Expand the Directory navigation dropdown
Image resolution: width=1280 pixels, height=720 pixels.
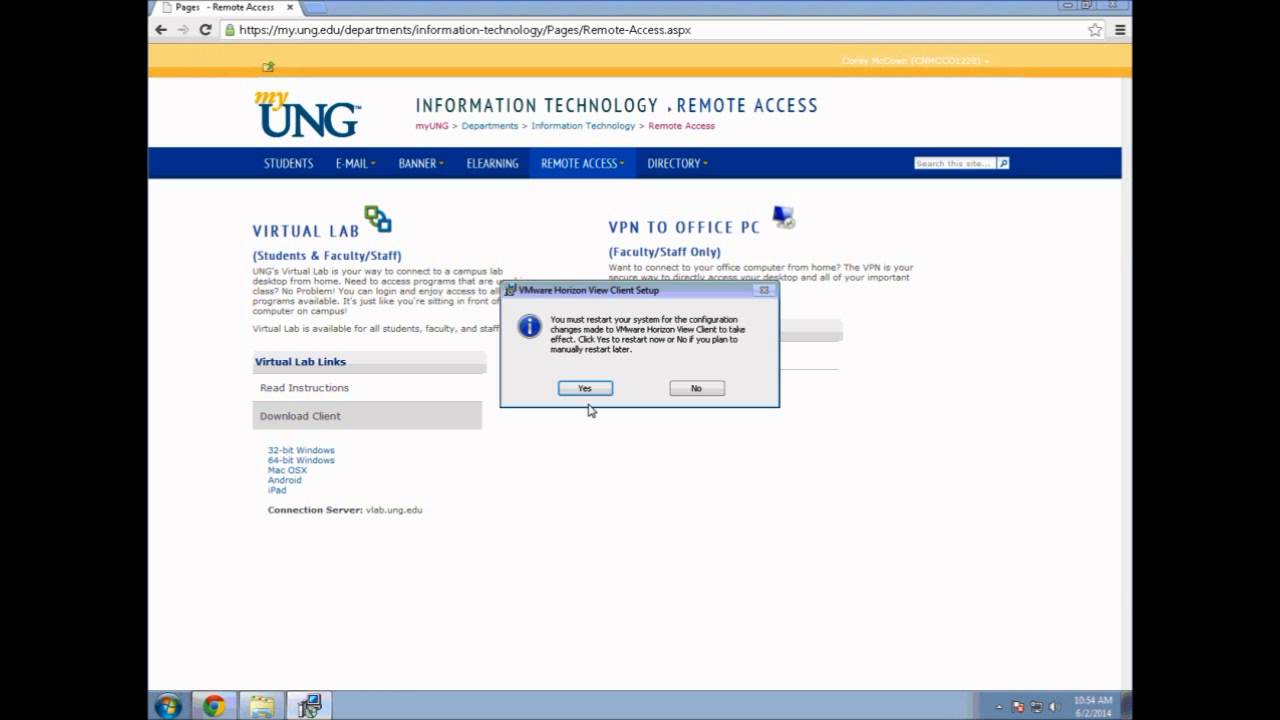pyautogui.click(x=677, y=163)
